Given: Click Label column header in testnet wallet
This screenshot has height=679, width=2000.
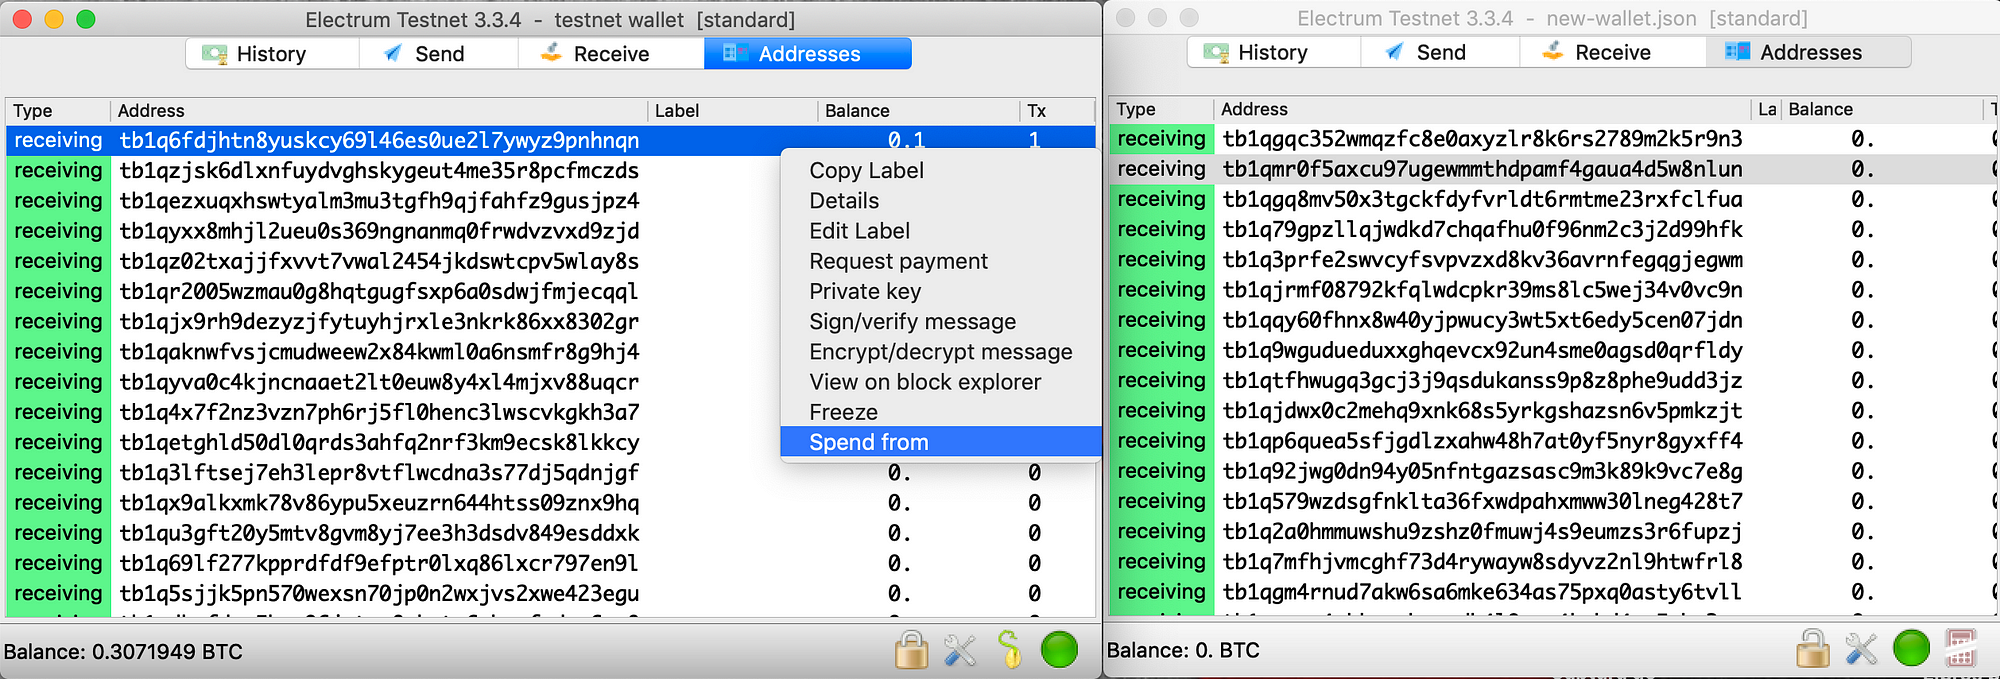Looking at the screenshot, I should 732,111.
